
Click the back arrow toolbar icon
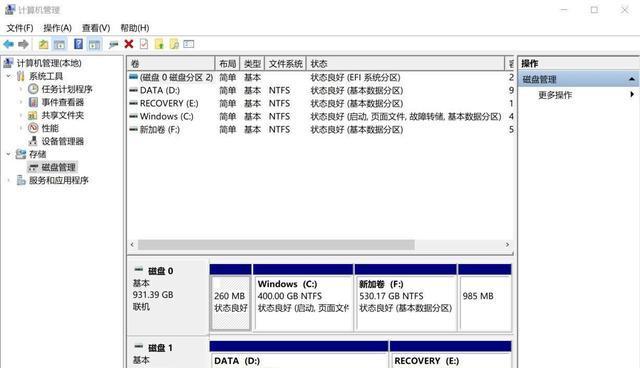tap(8, 44)
